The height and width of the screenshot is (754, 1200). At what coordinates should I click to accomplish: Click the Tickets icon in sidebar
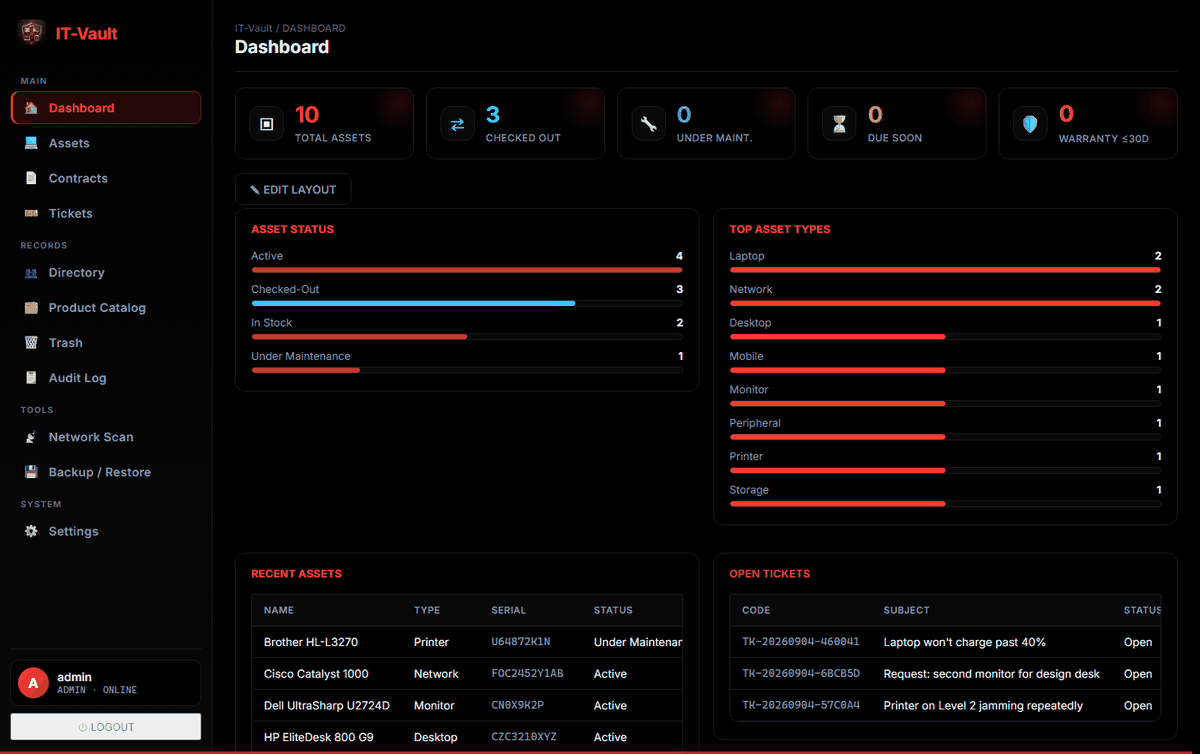point(31,213)
